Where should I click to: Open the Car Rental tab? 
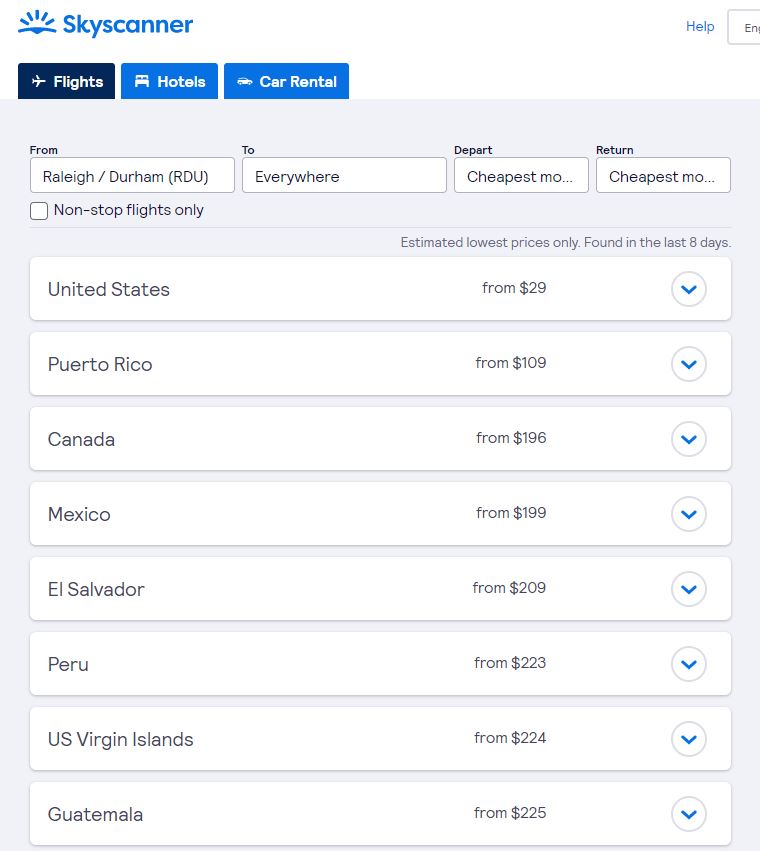tap(286, 82)
